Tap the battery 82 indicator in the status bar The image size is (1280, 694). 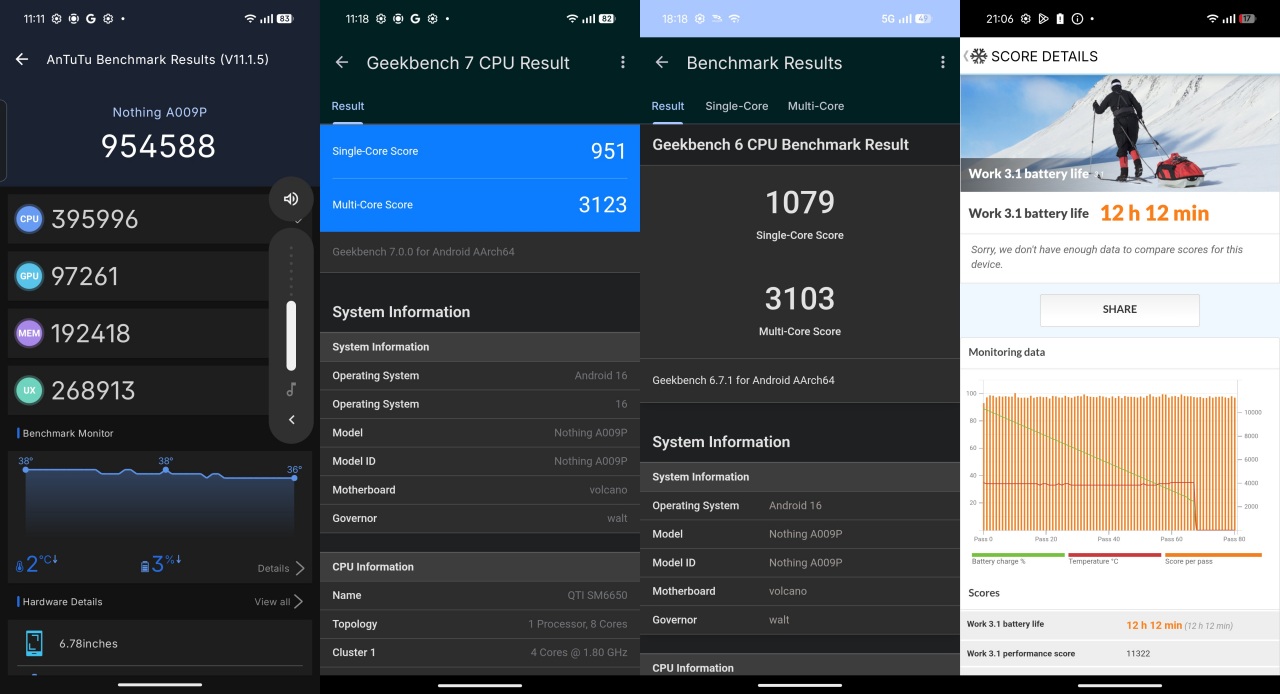click(607, 19)
